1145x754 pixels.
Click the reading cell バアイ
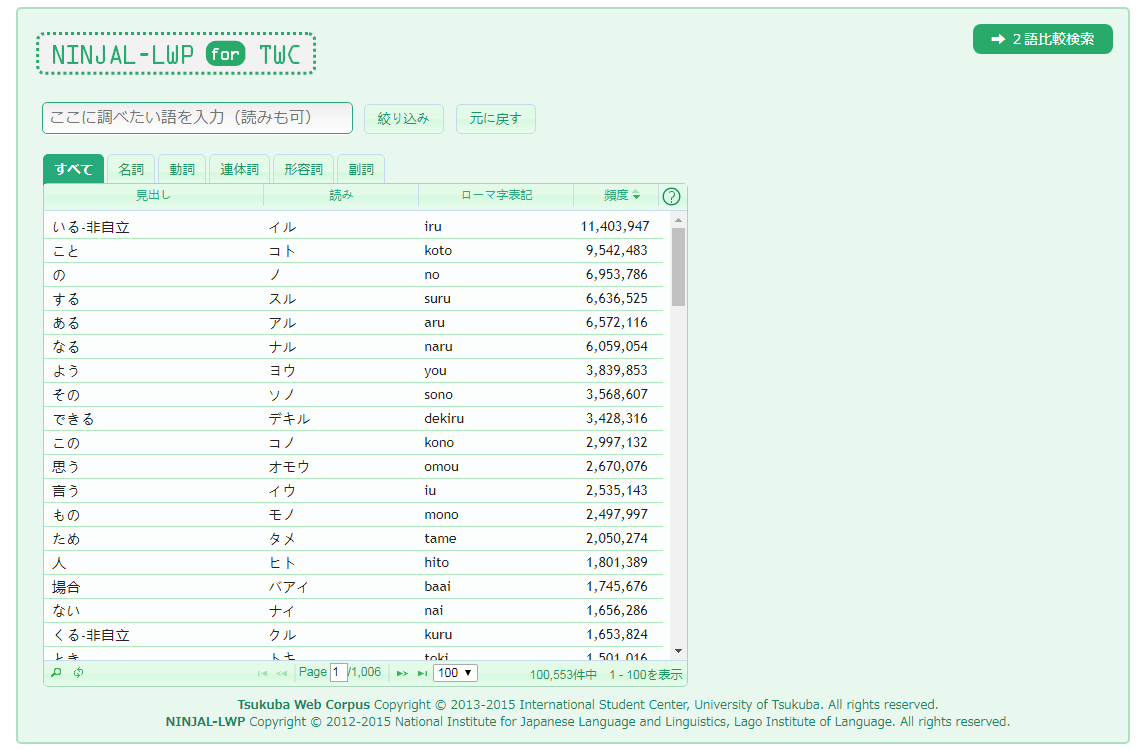click(x=289, y=587)
